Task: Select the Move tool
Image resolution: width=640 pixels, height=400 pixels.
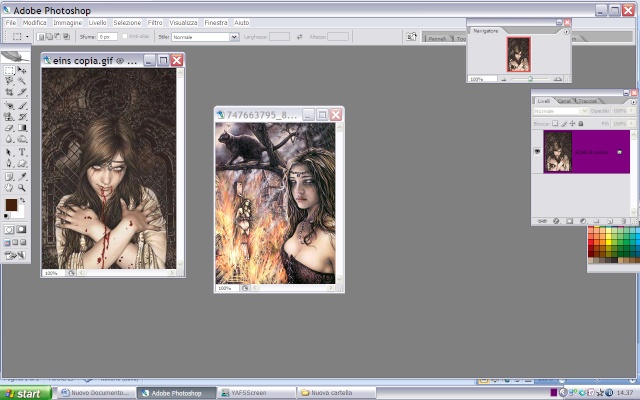Action: pyautogui.click(x=22, y=70)
